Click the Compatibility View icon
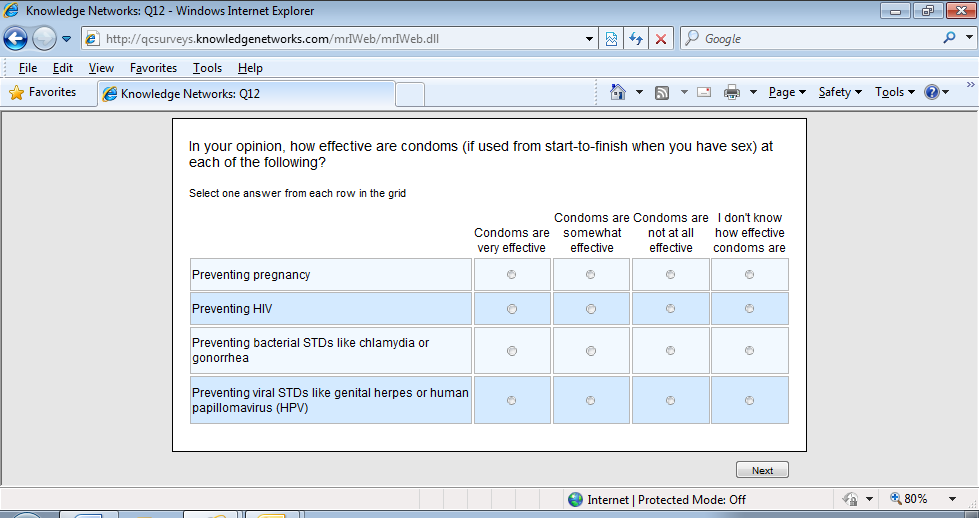 (x=611, y=39)
